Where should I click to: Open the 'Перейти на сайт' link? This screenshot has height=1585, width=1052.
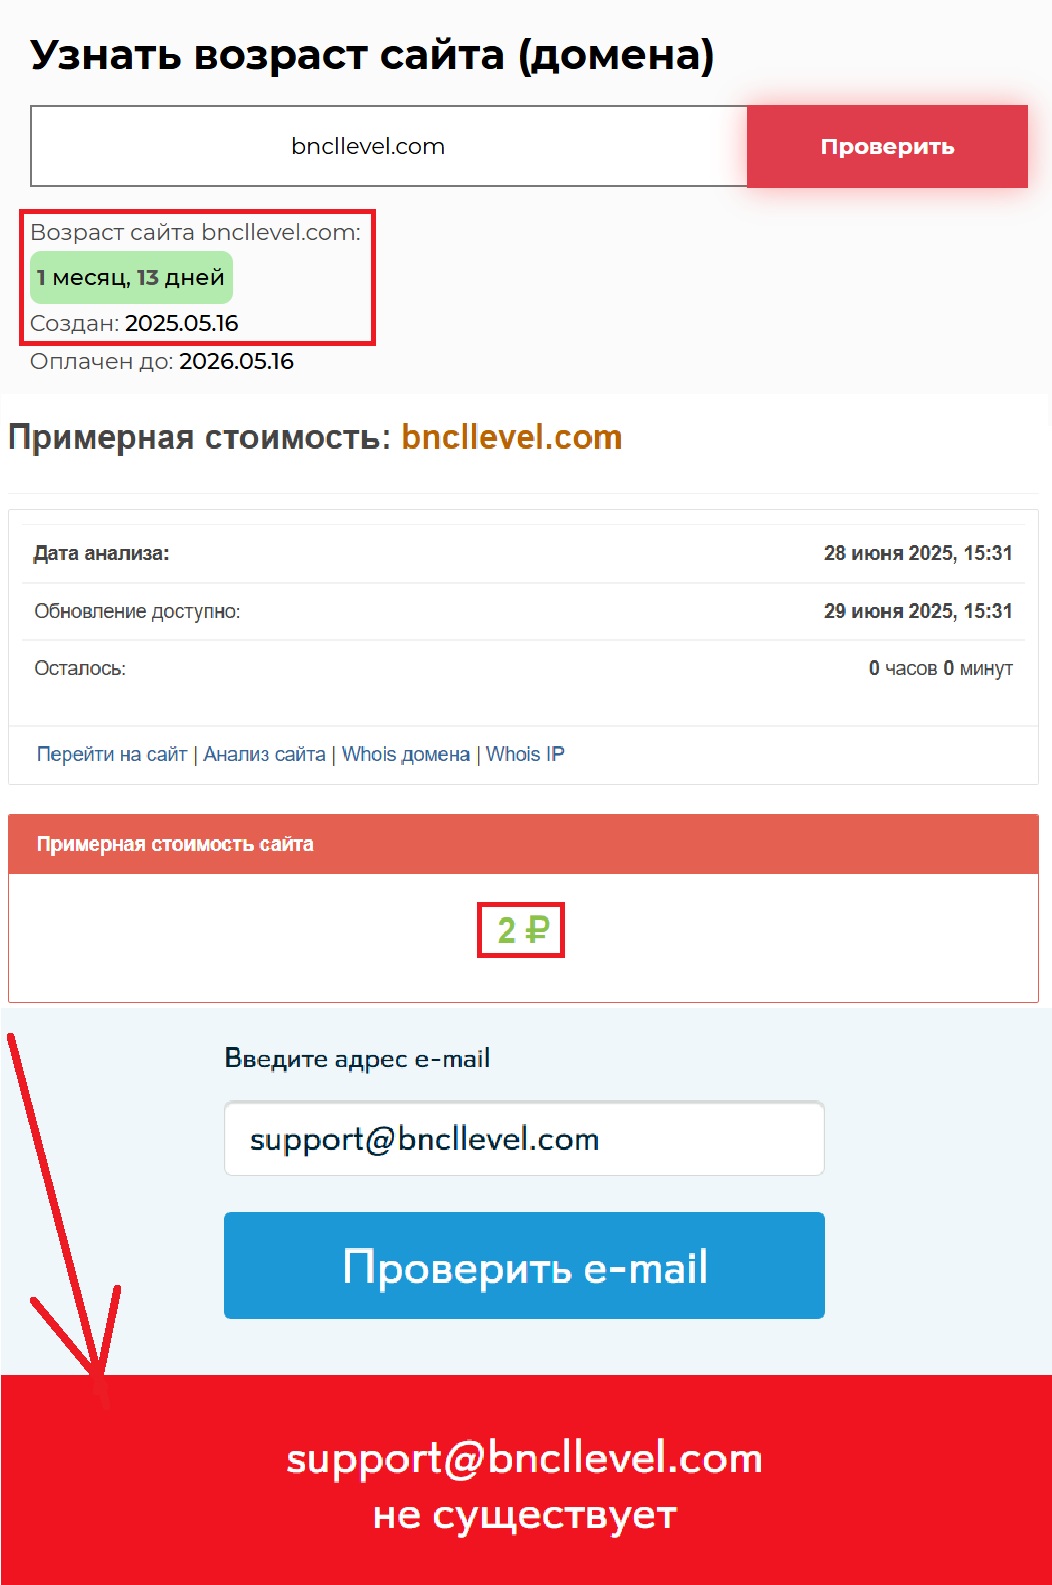coord(112,754)
